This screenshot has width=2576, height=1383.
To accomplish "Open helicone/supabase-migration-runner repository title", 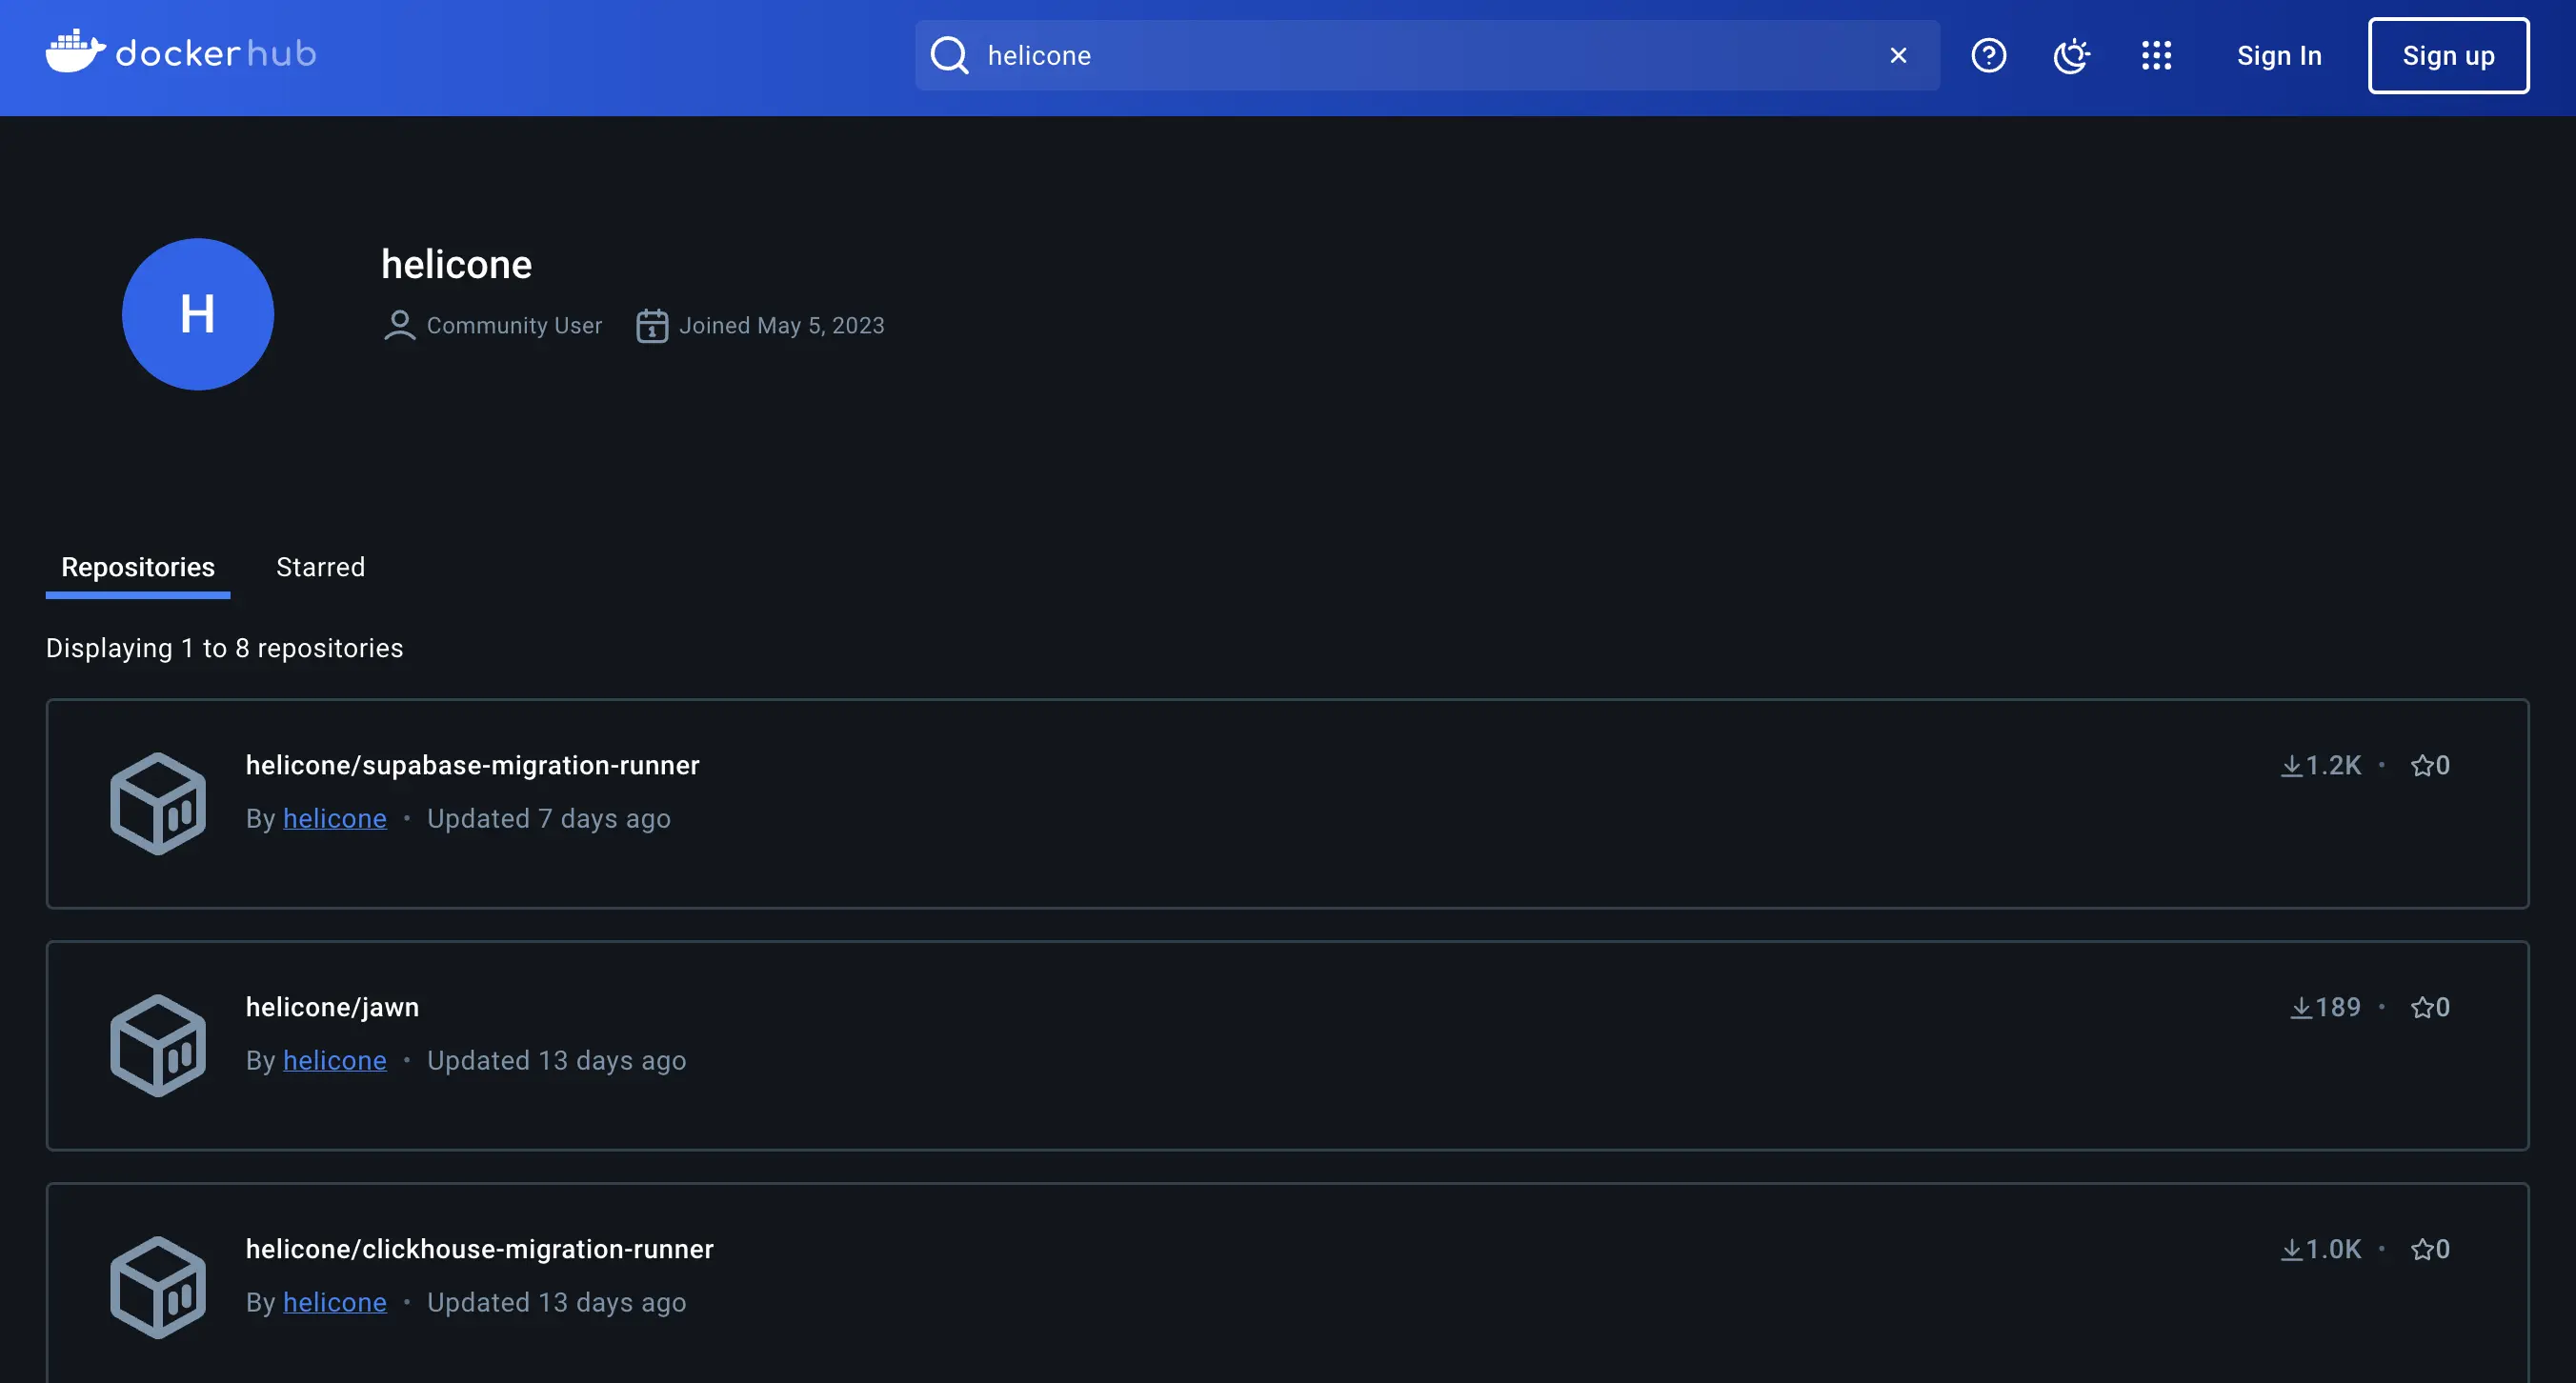I will [473, 765].
